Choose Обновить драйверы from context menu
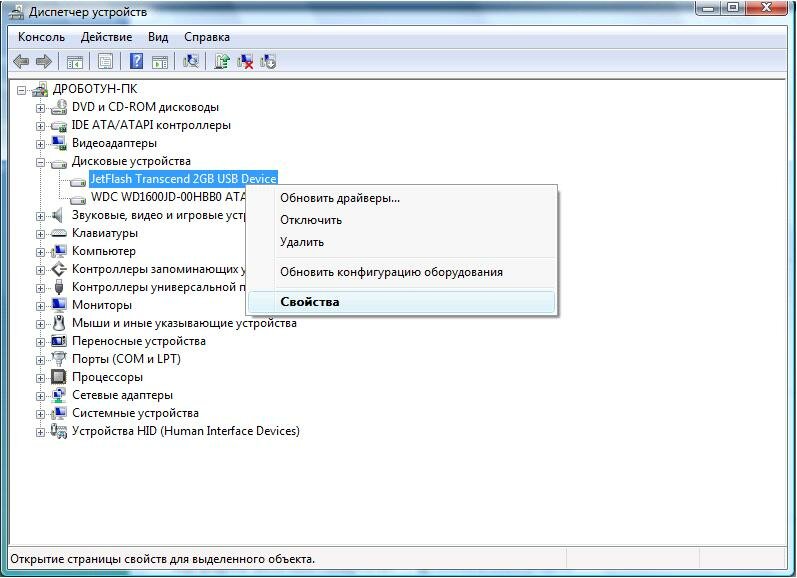This screenshot has height=578, width=797. click(x=402, y=198)
